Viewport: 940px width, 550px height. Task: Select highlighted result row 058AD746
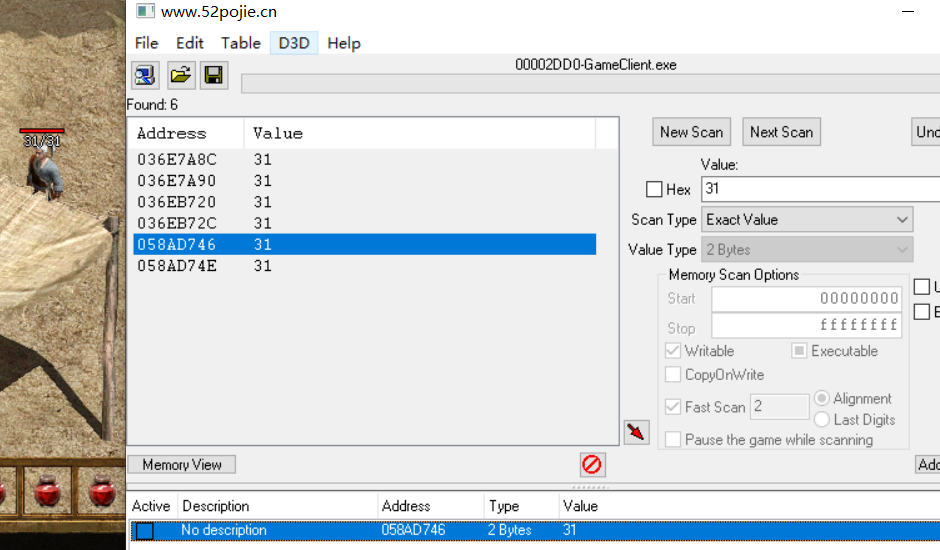coord(364,244)
